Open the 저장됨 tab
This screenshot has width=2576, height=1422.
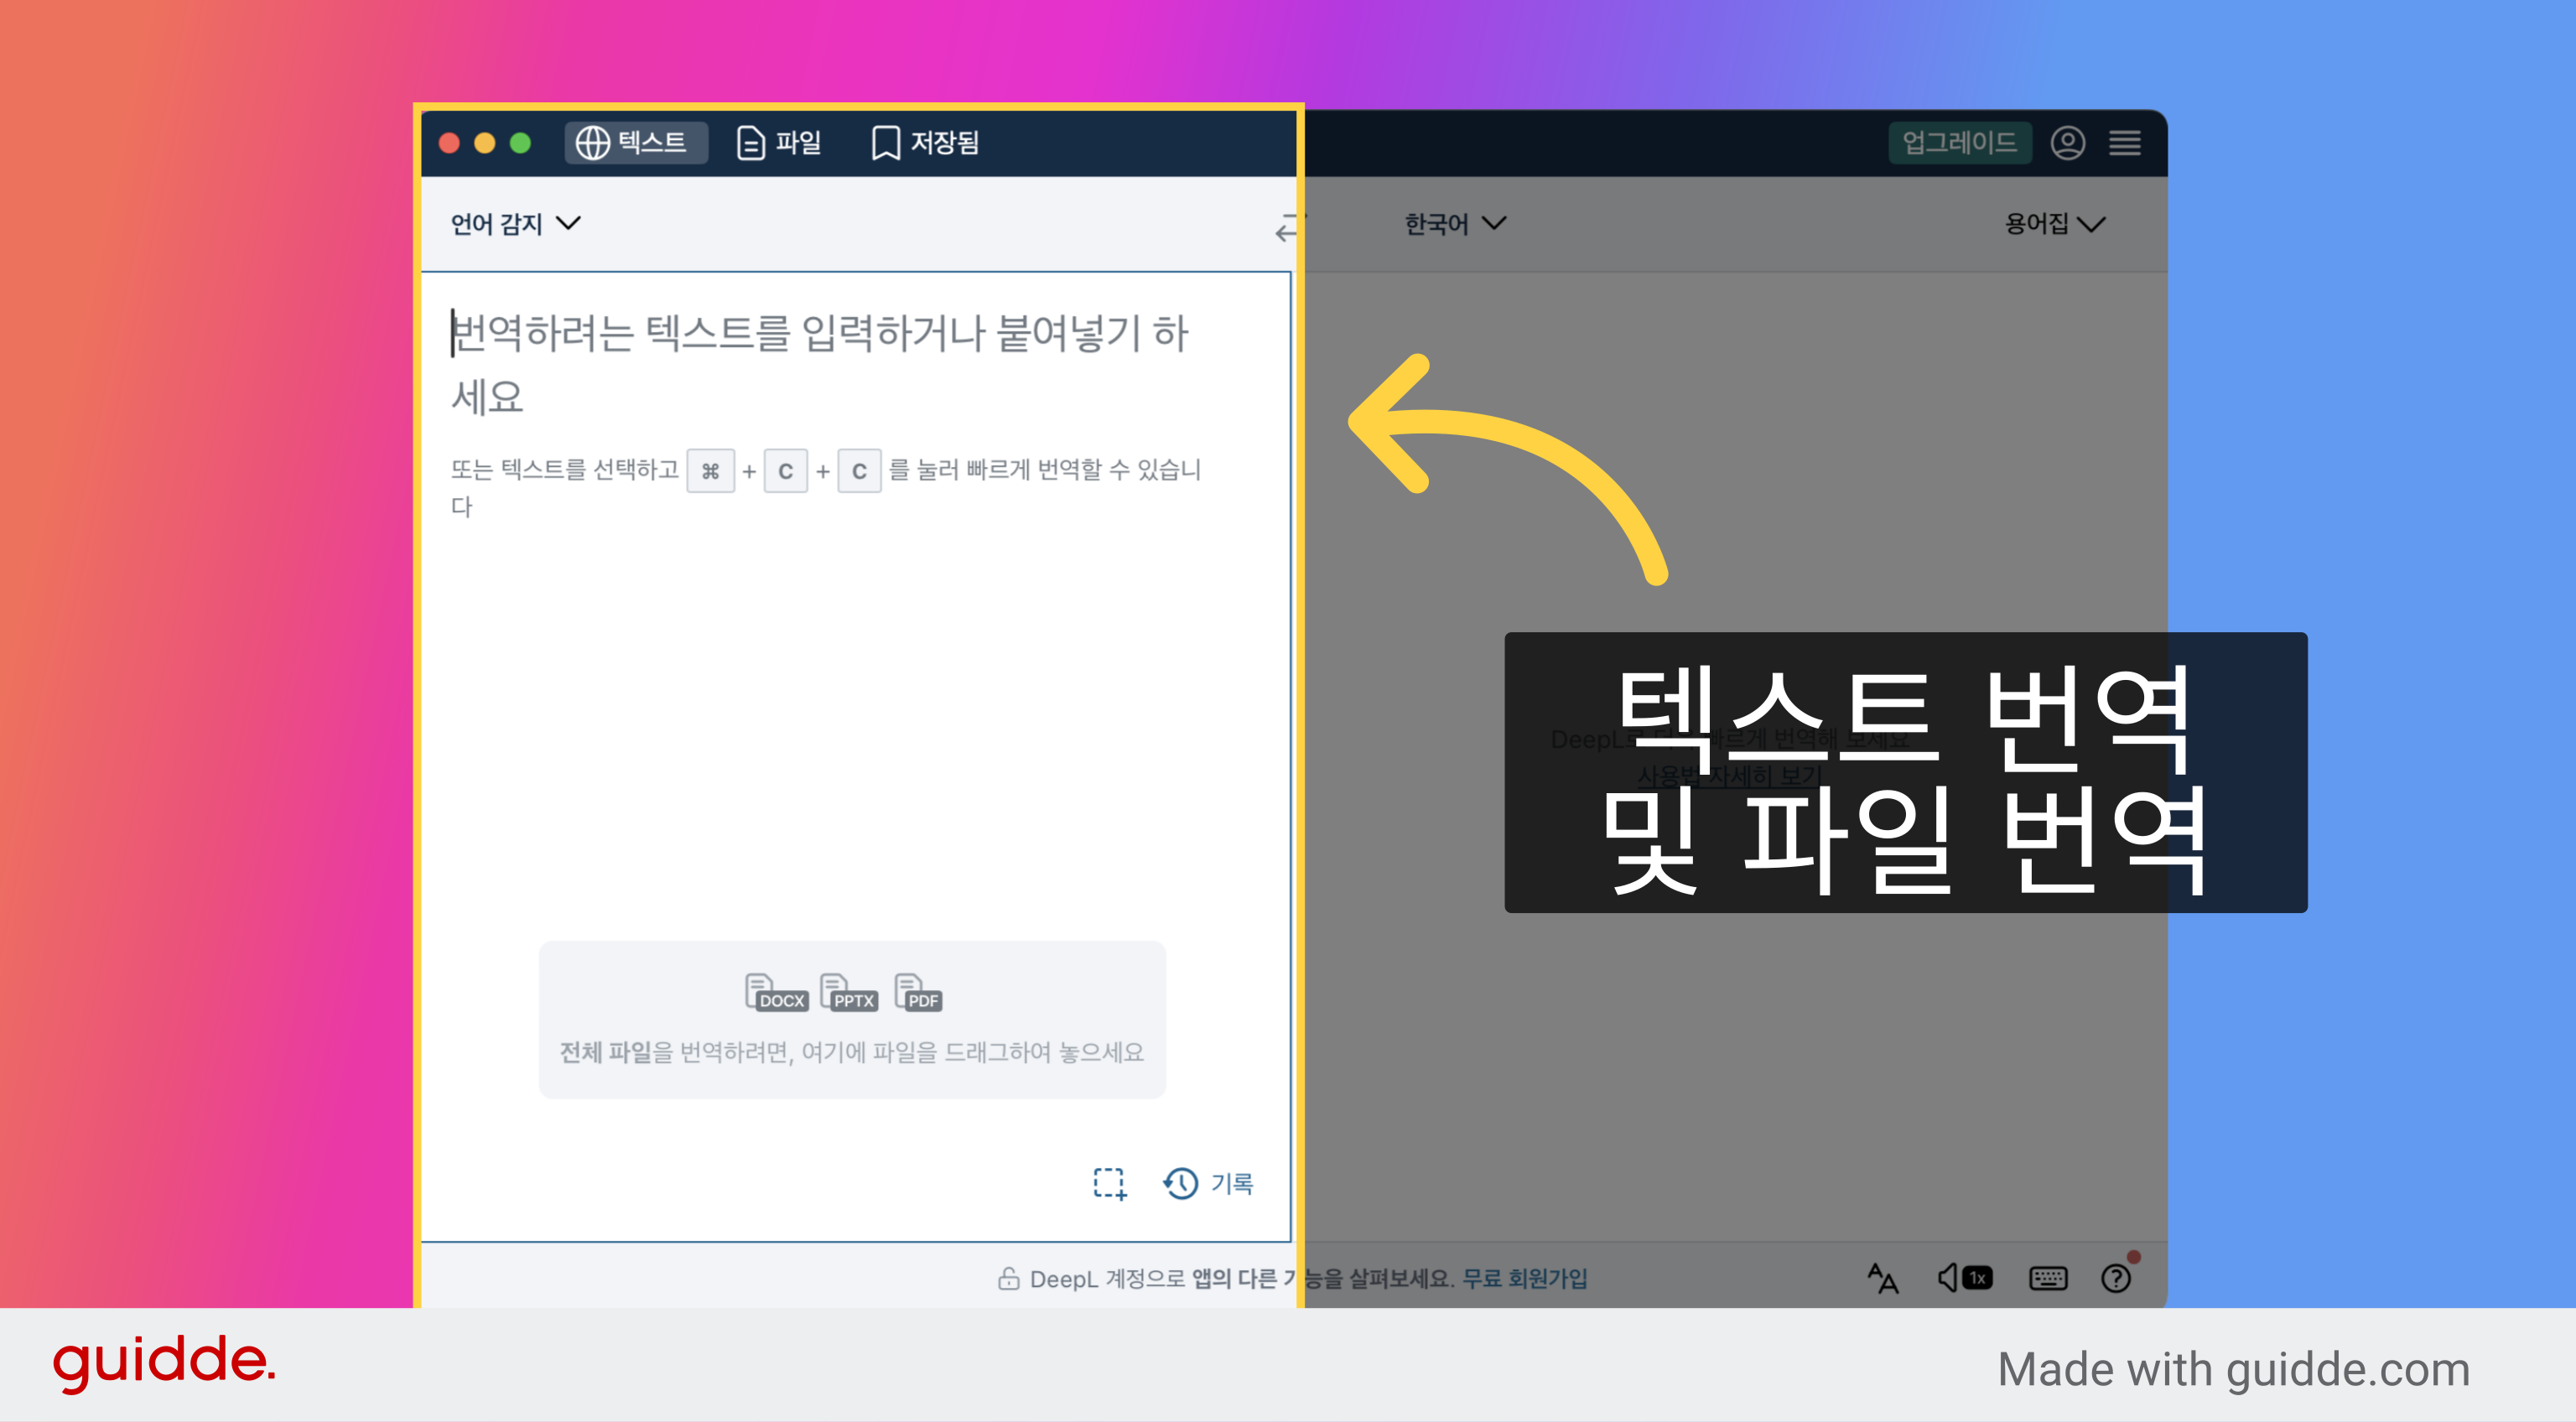[925, 143]
